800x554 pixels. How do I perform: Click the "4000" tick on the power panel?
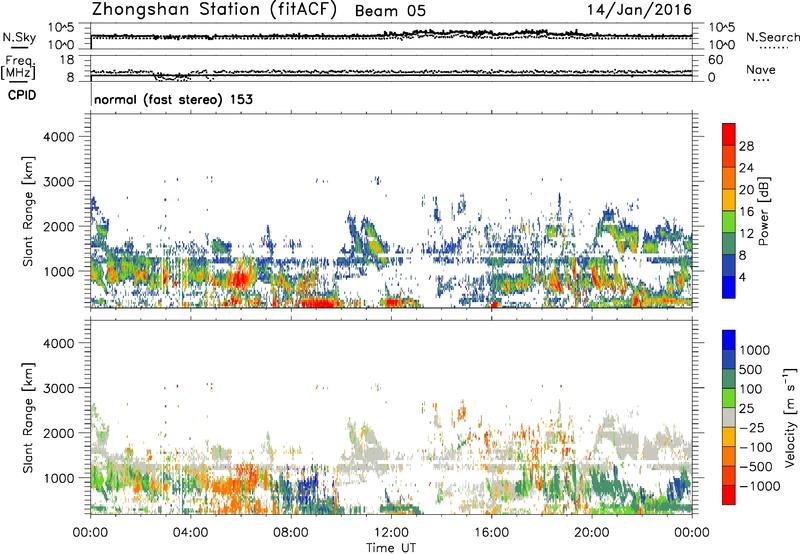point(58,137)
